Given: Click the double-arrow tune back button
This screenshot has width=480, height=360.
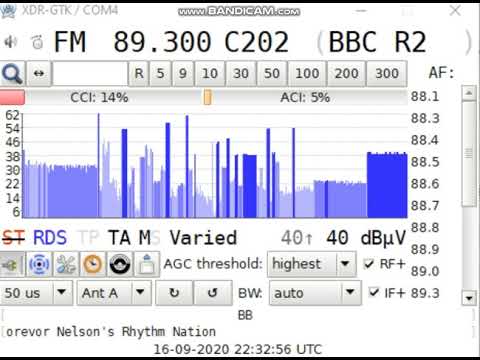Looking at the screenshot, I should pos(39,73).
